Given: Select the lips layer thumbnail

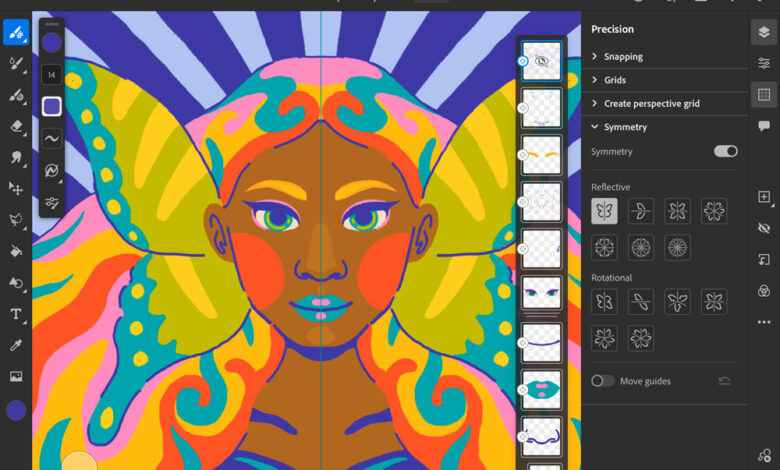Looking at the screenshot, I should (541, 389).
